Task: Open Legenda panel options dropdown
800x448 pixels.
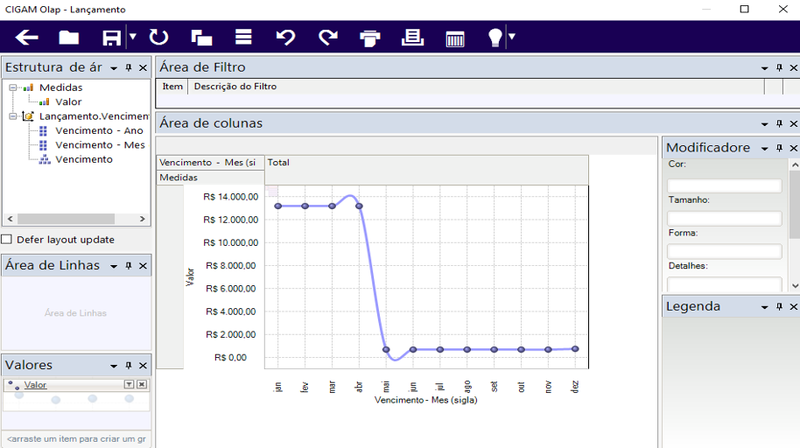Action: [x=764, y=307]
